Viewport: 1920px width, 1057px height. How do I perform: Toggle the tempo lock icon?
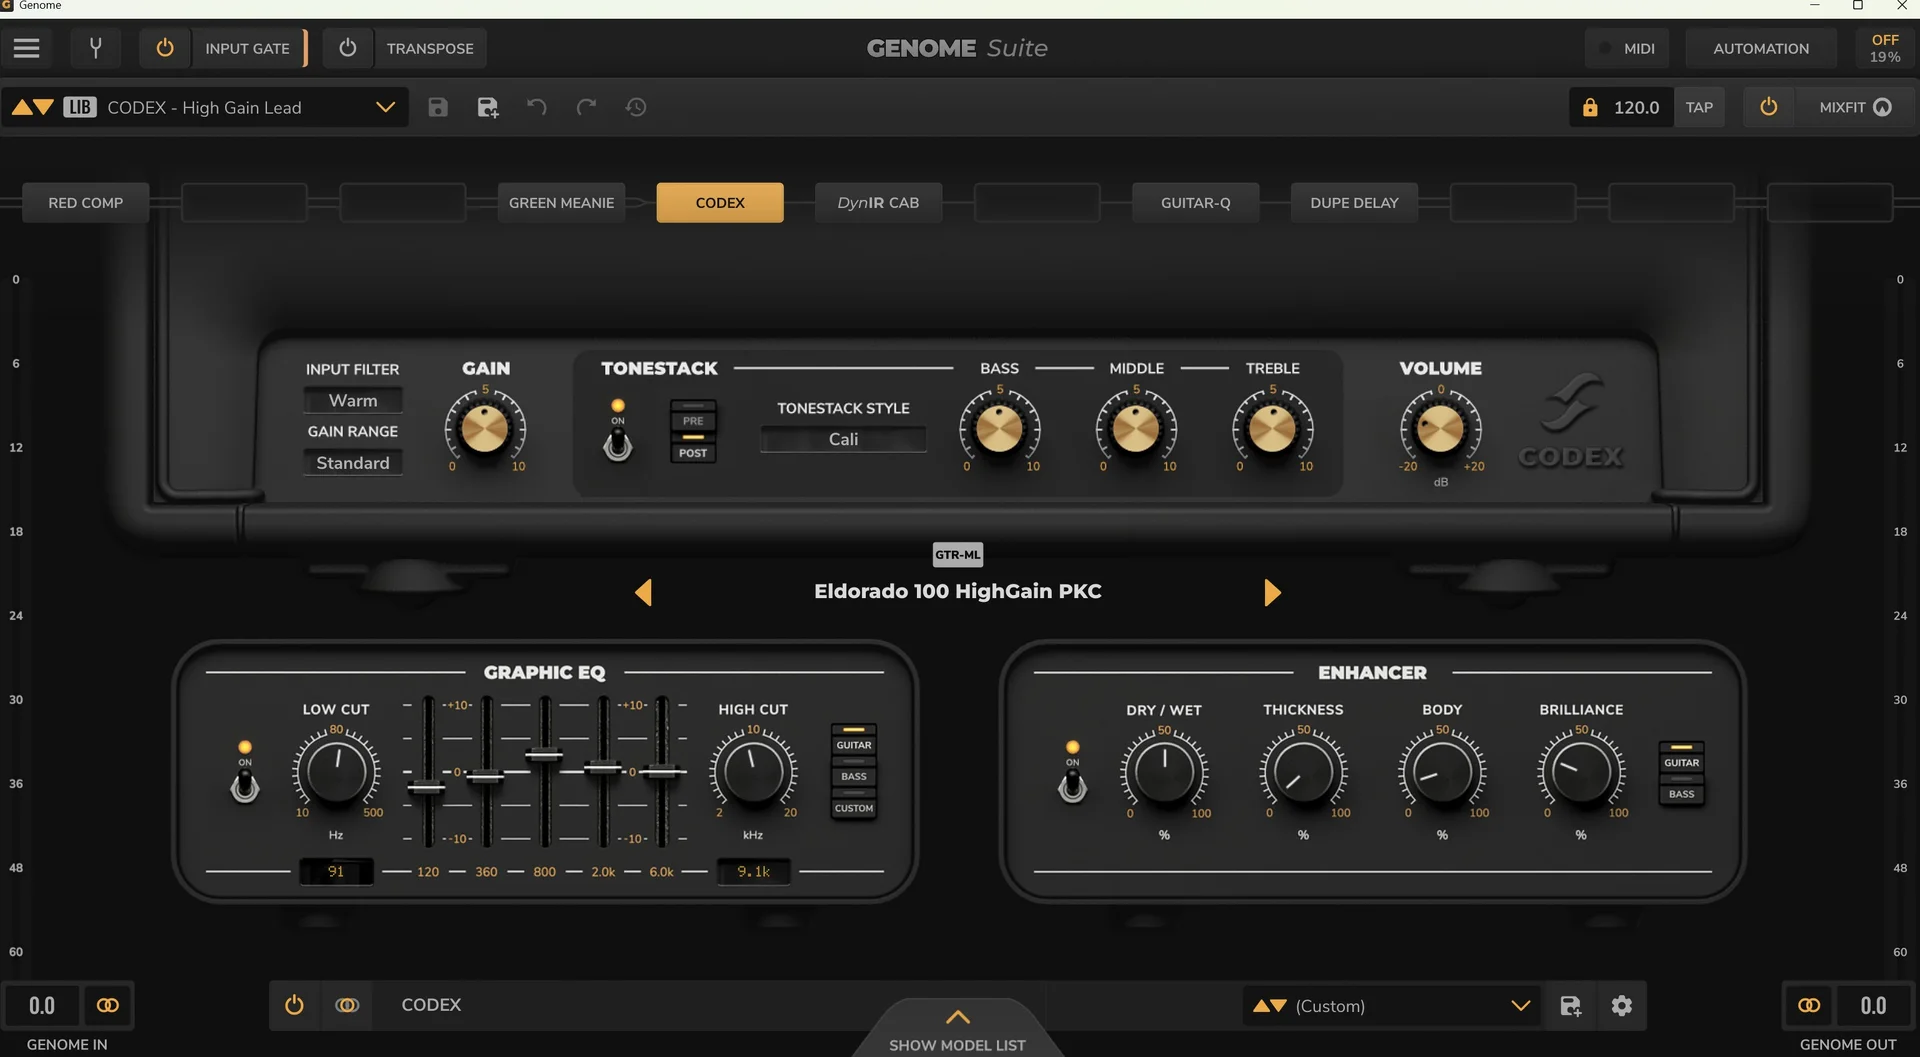tap(1590, 107)
